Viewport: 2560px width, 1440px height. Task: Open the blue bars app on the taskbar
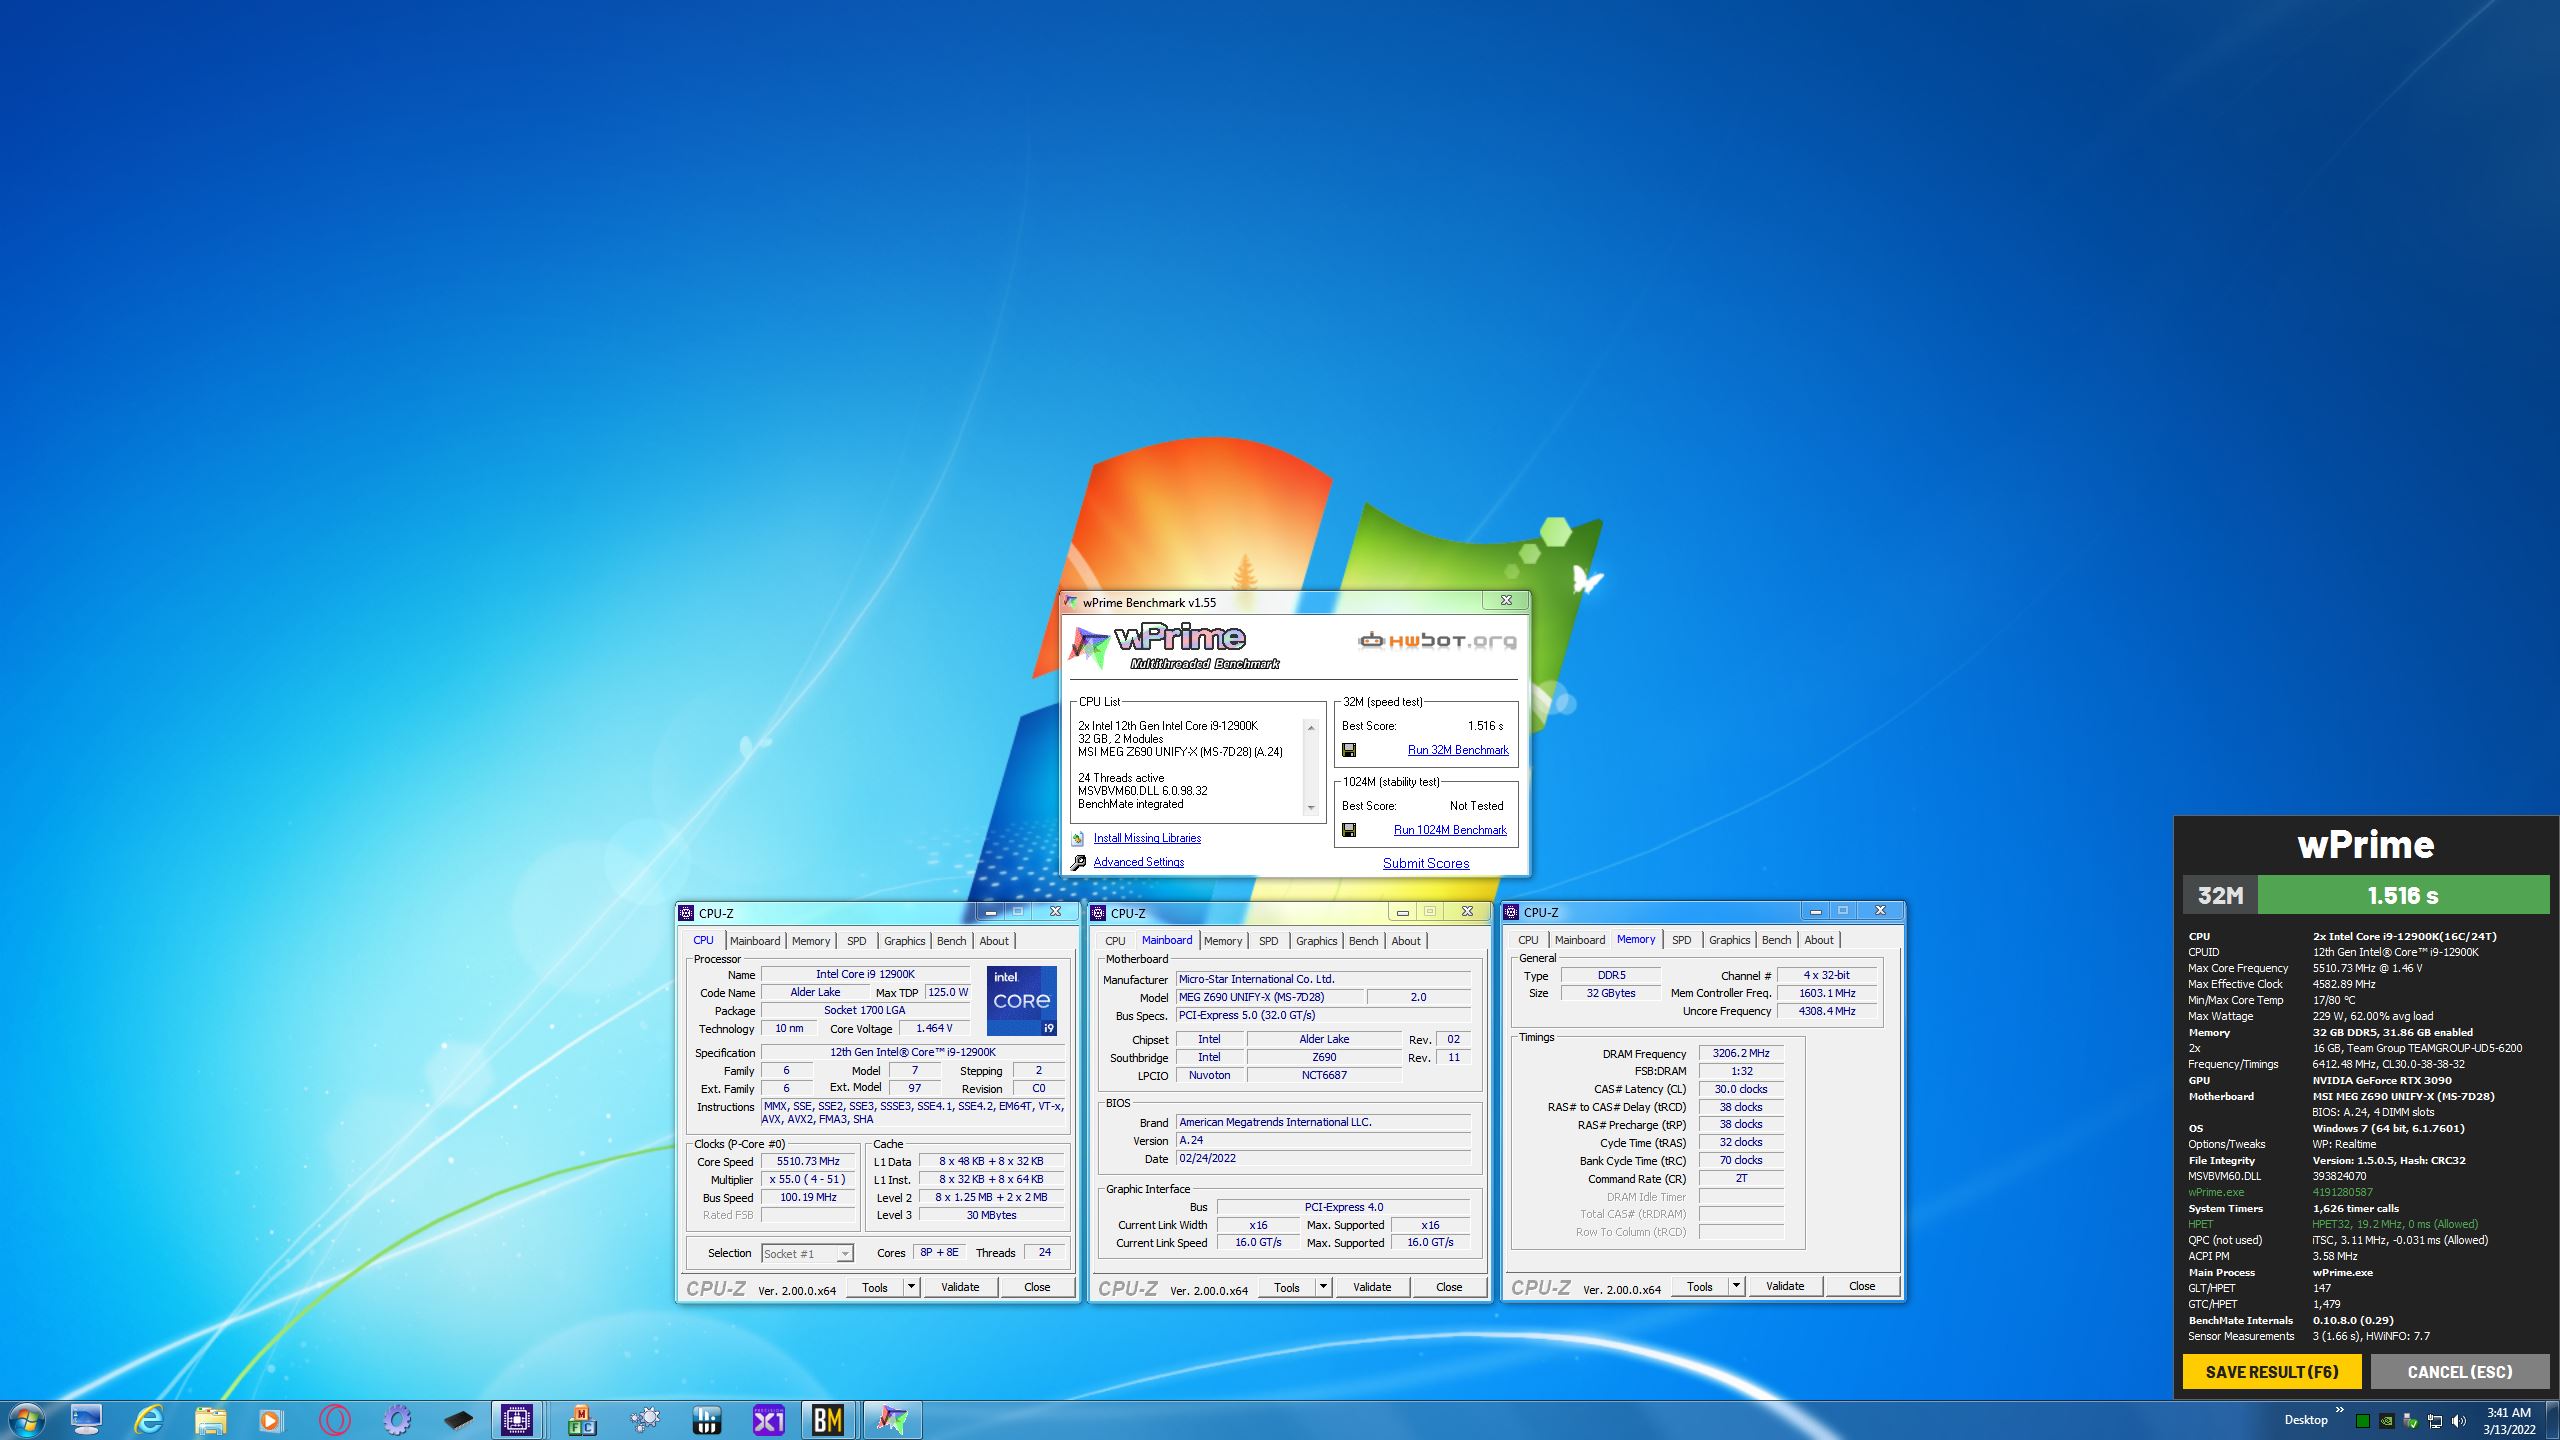tap(706, 1420)
